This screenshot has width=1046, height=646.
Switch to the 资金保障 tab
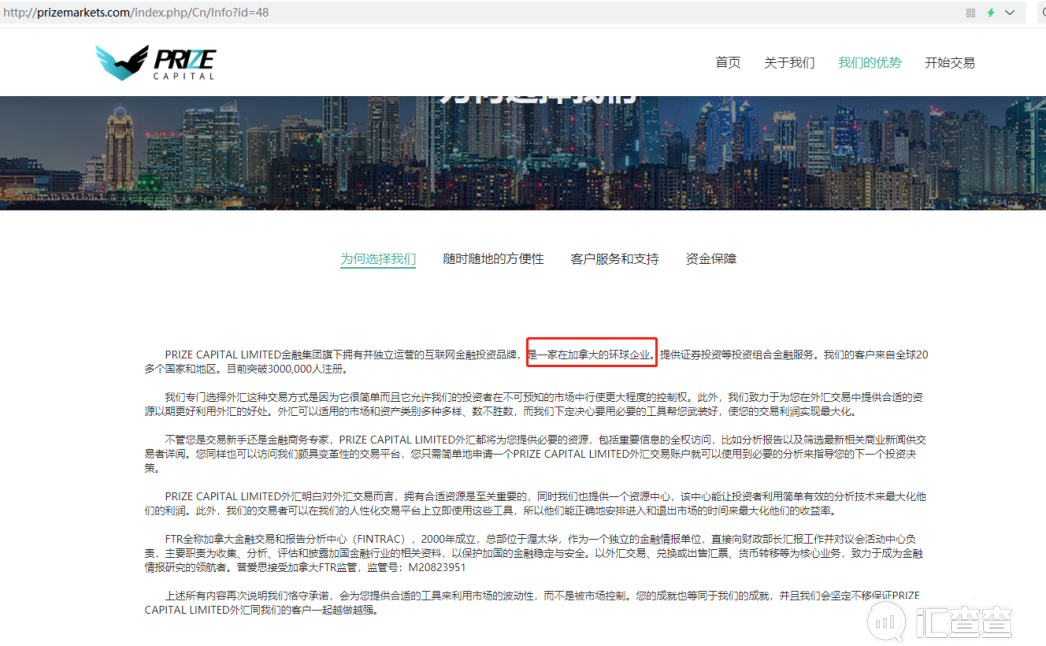(x=711, y=259)
